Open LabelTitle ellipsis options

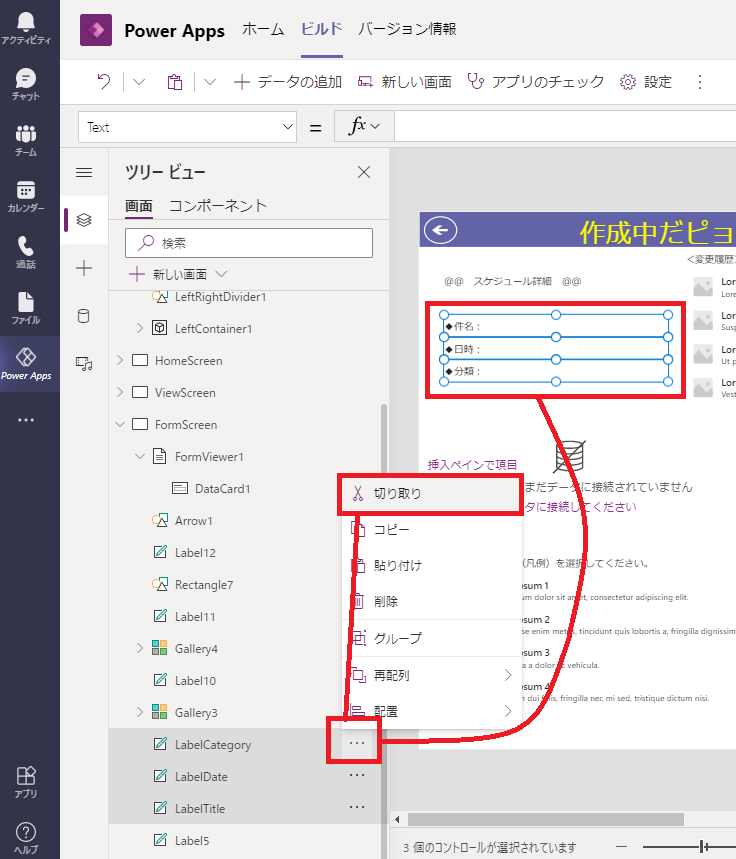click(x=357, y=807)
